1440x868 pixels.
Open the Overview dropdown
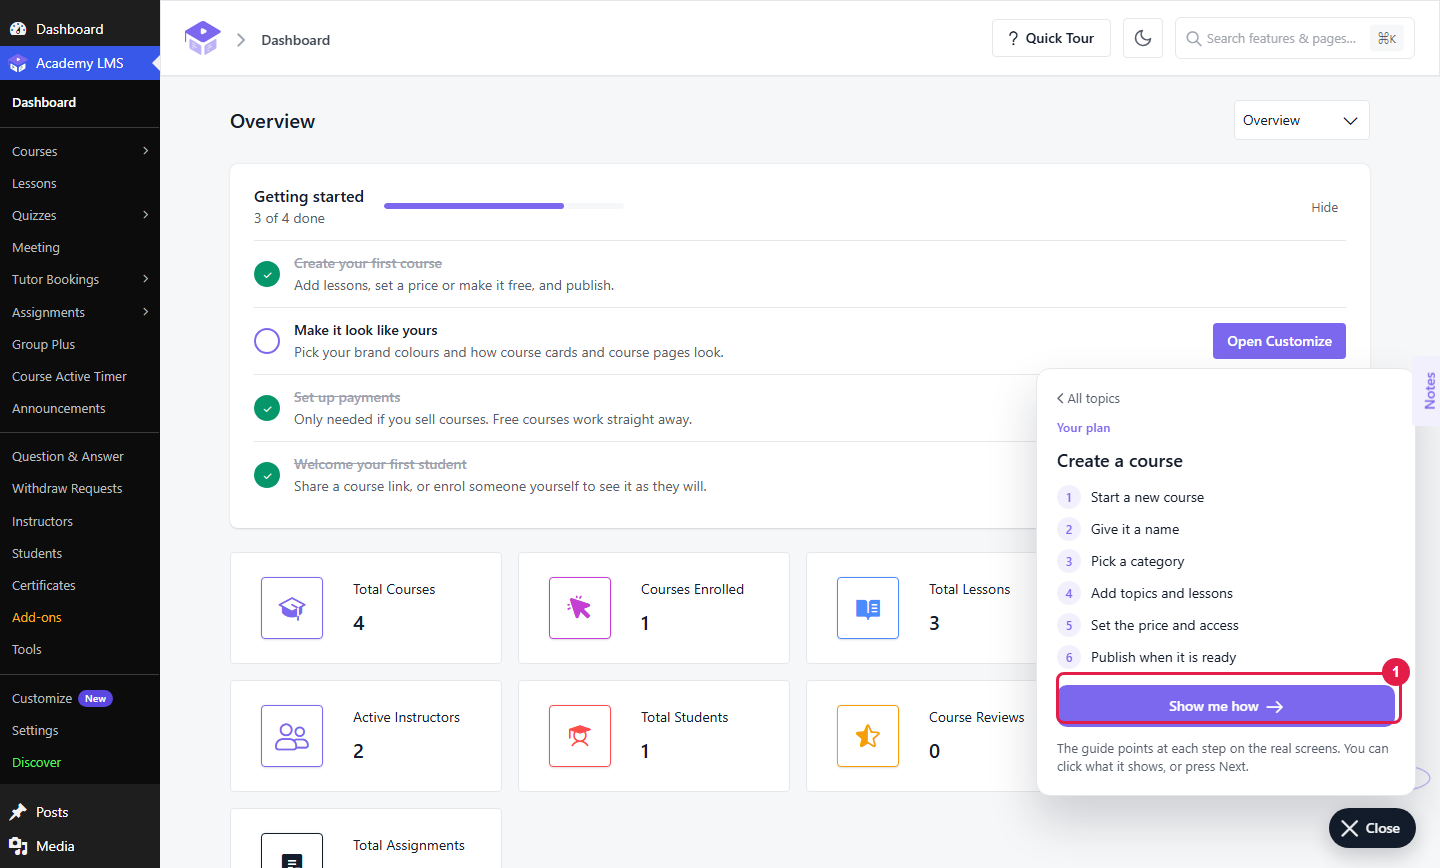[1301, 120]
